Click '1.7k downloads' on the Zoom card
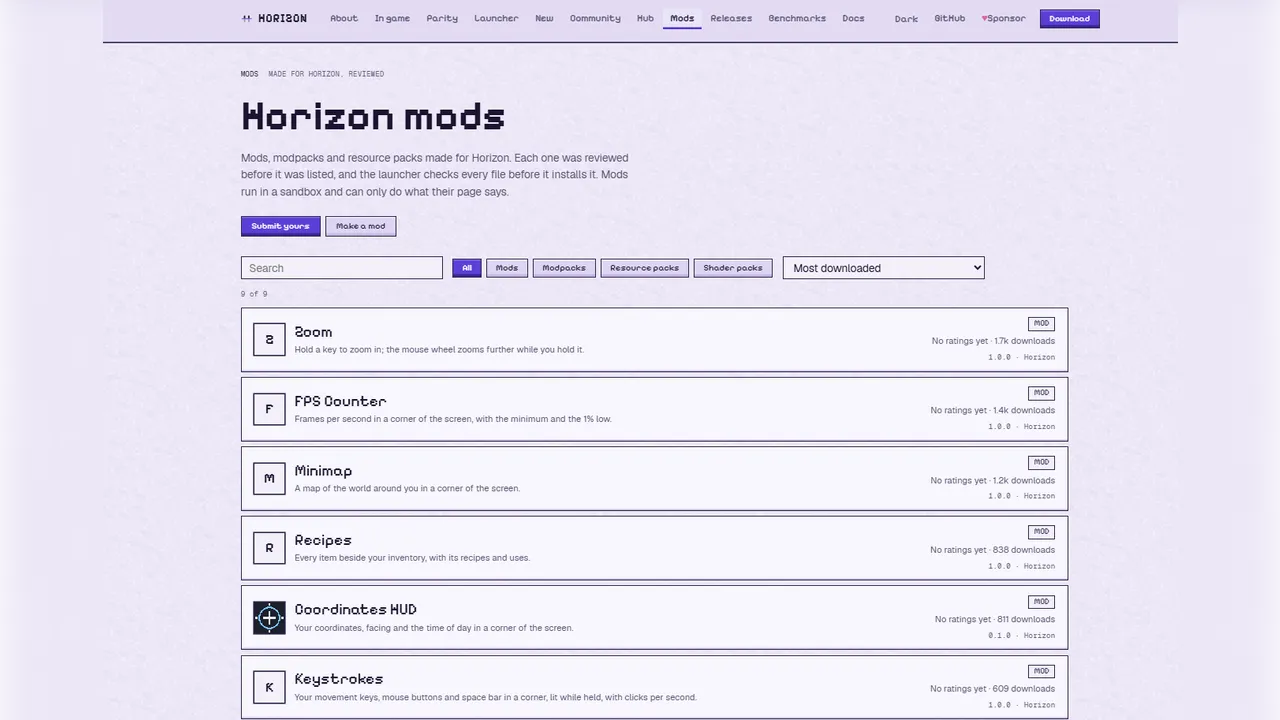Viewport: 1280px width, 720px height. [1024, 341]
